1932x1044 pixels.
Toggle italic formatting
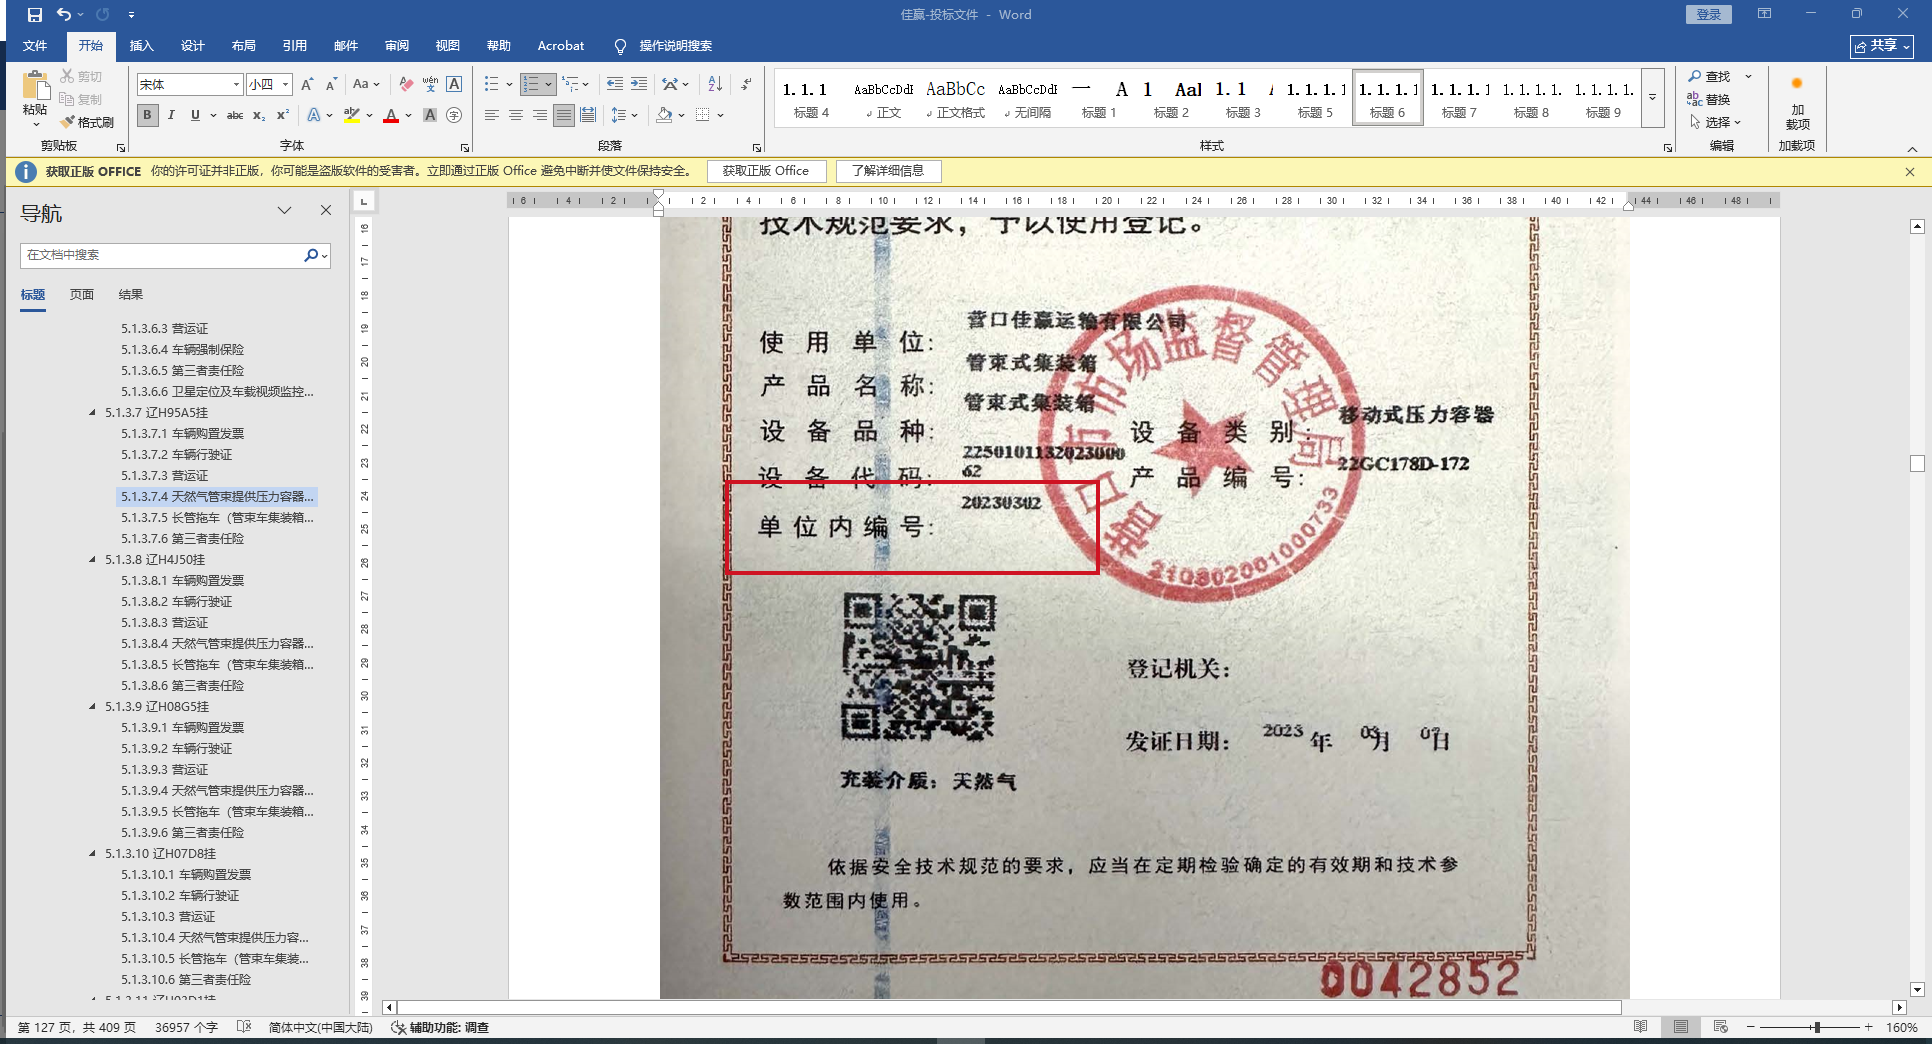[x=171, y=115]
